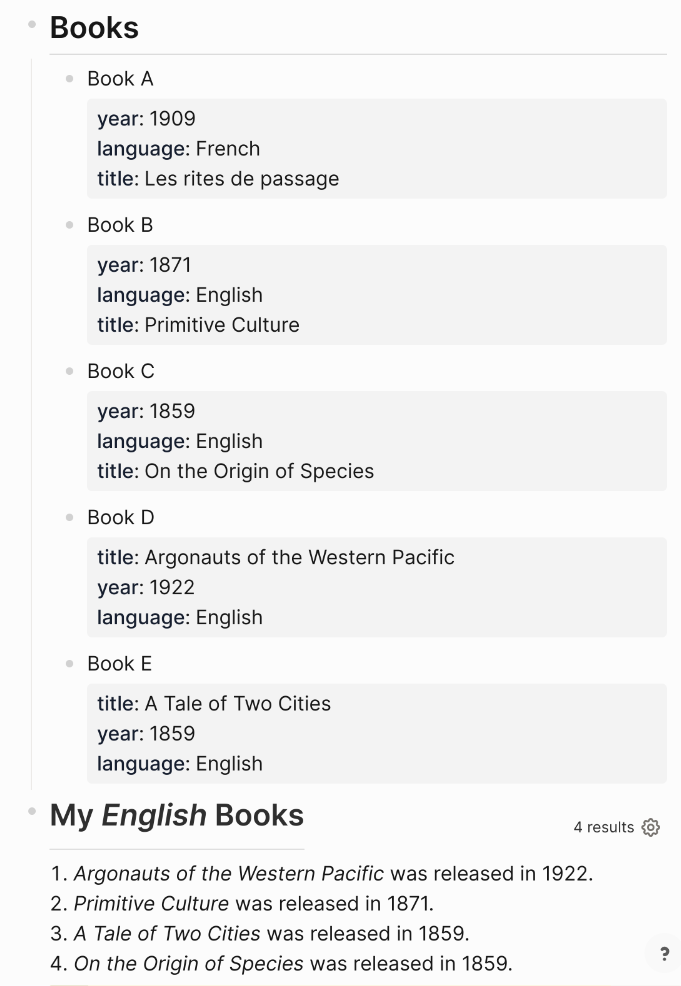
Task: Click result Primitive Culture was released in 1871
Action: [x=253, y=904]
